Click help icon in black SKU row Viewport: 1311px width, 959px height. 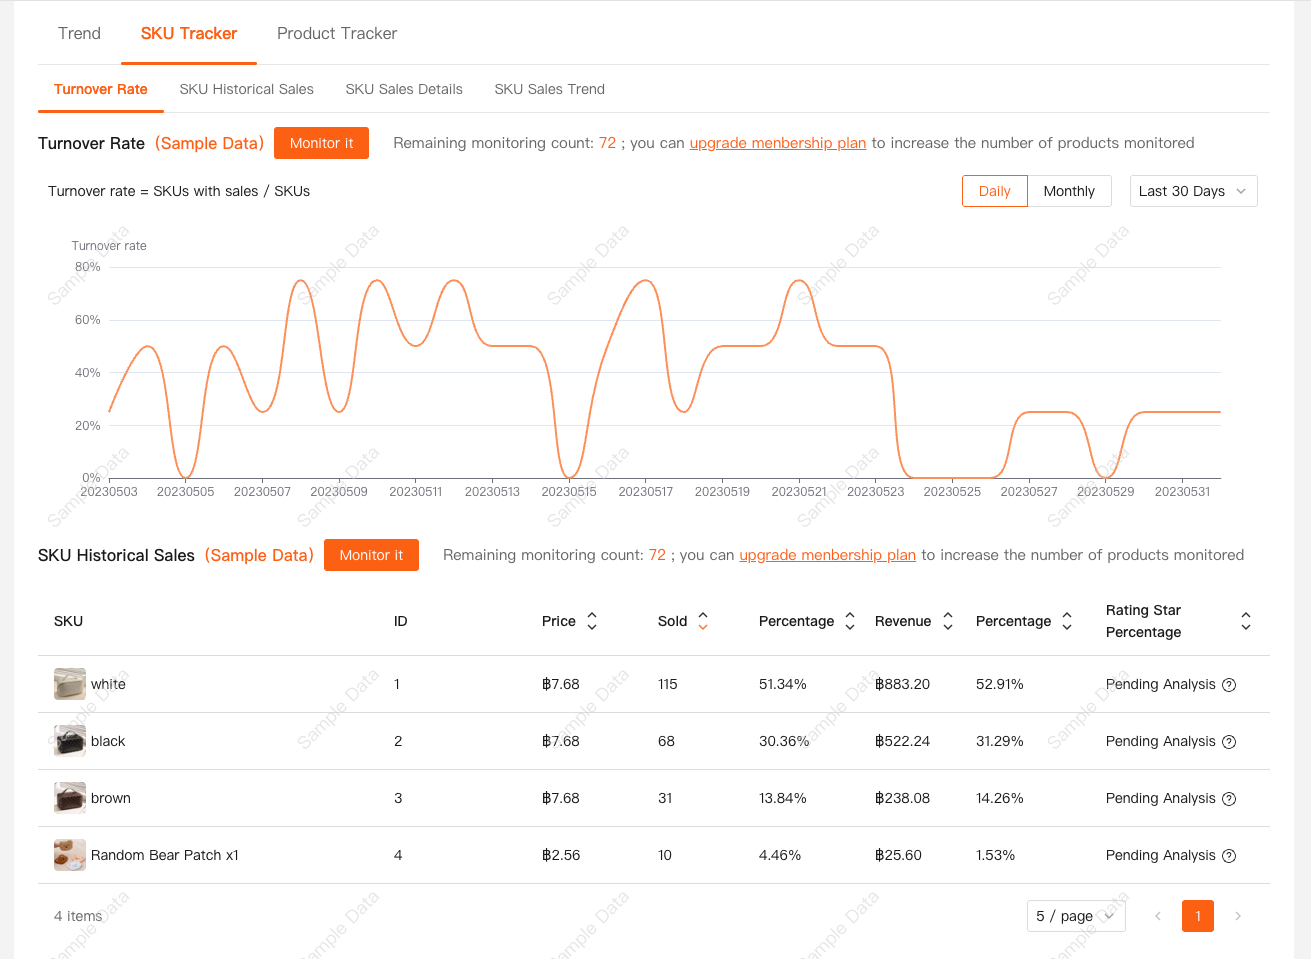click(x=1229, y=742)
